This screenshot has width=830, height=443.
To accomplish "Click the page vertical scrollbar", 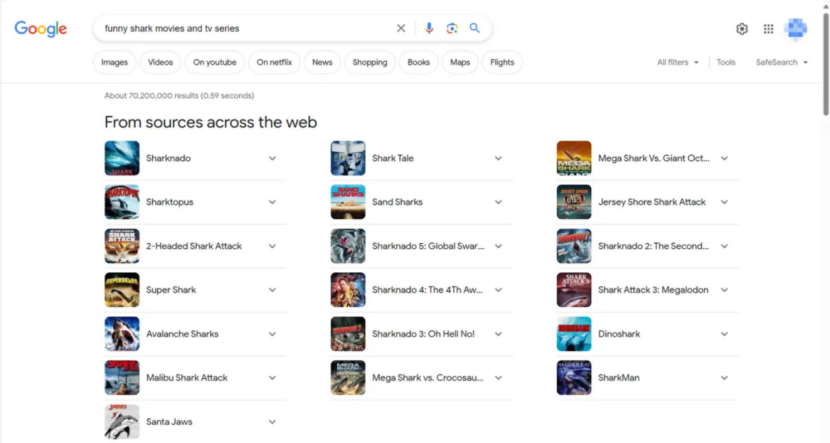I will point(826,64).
